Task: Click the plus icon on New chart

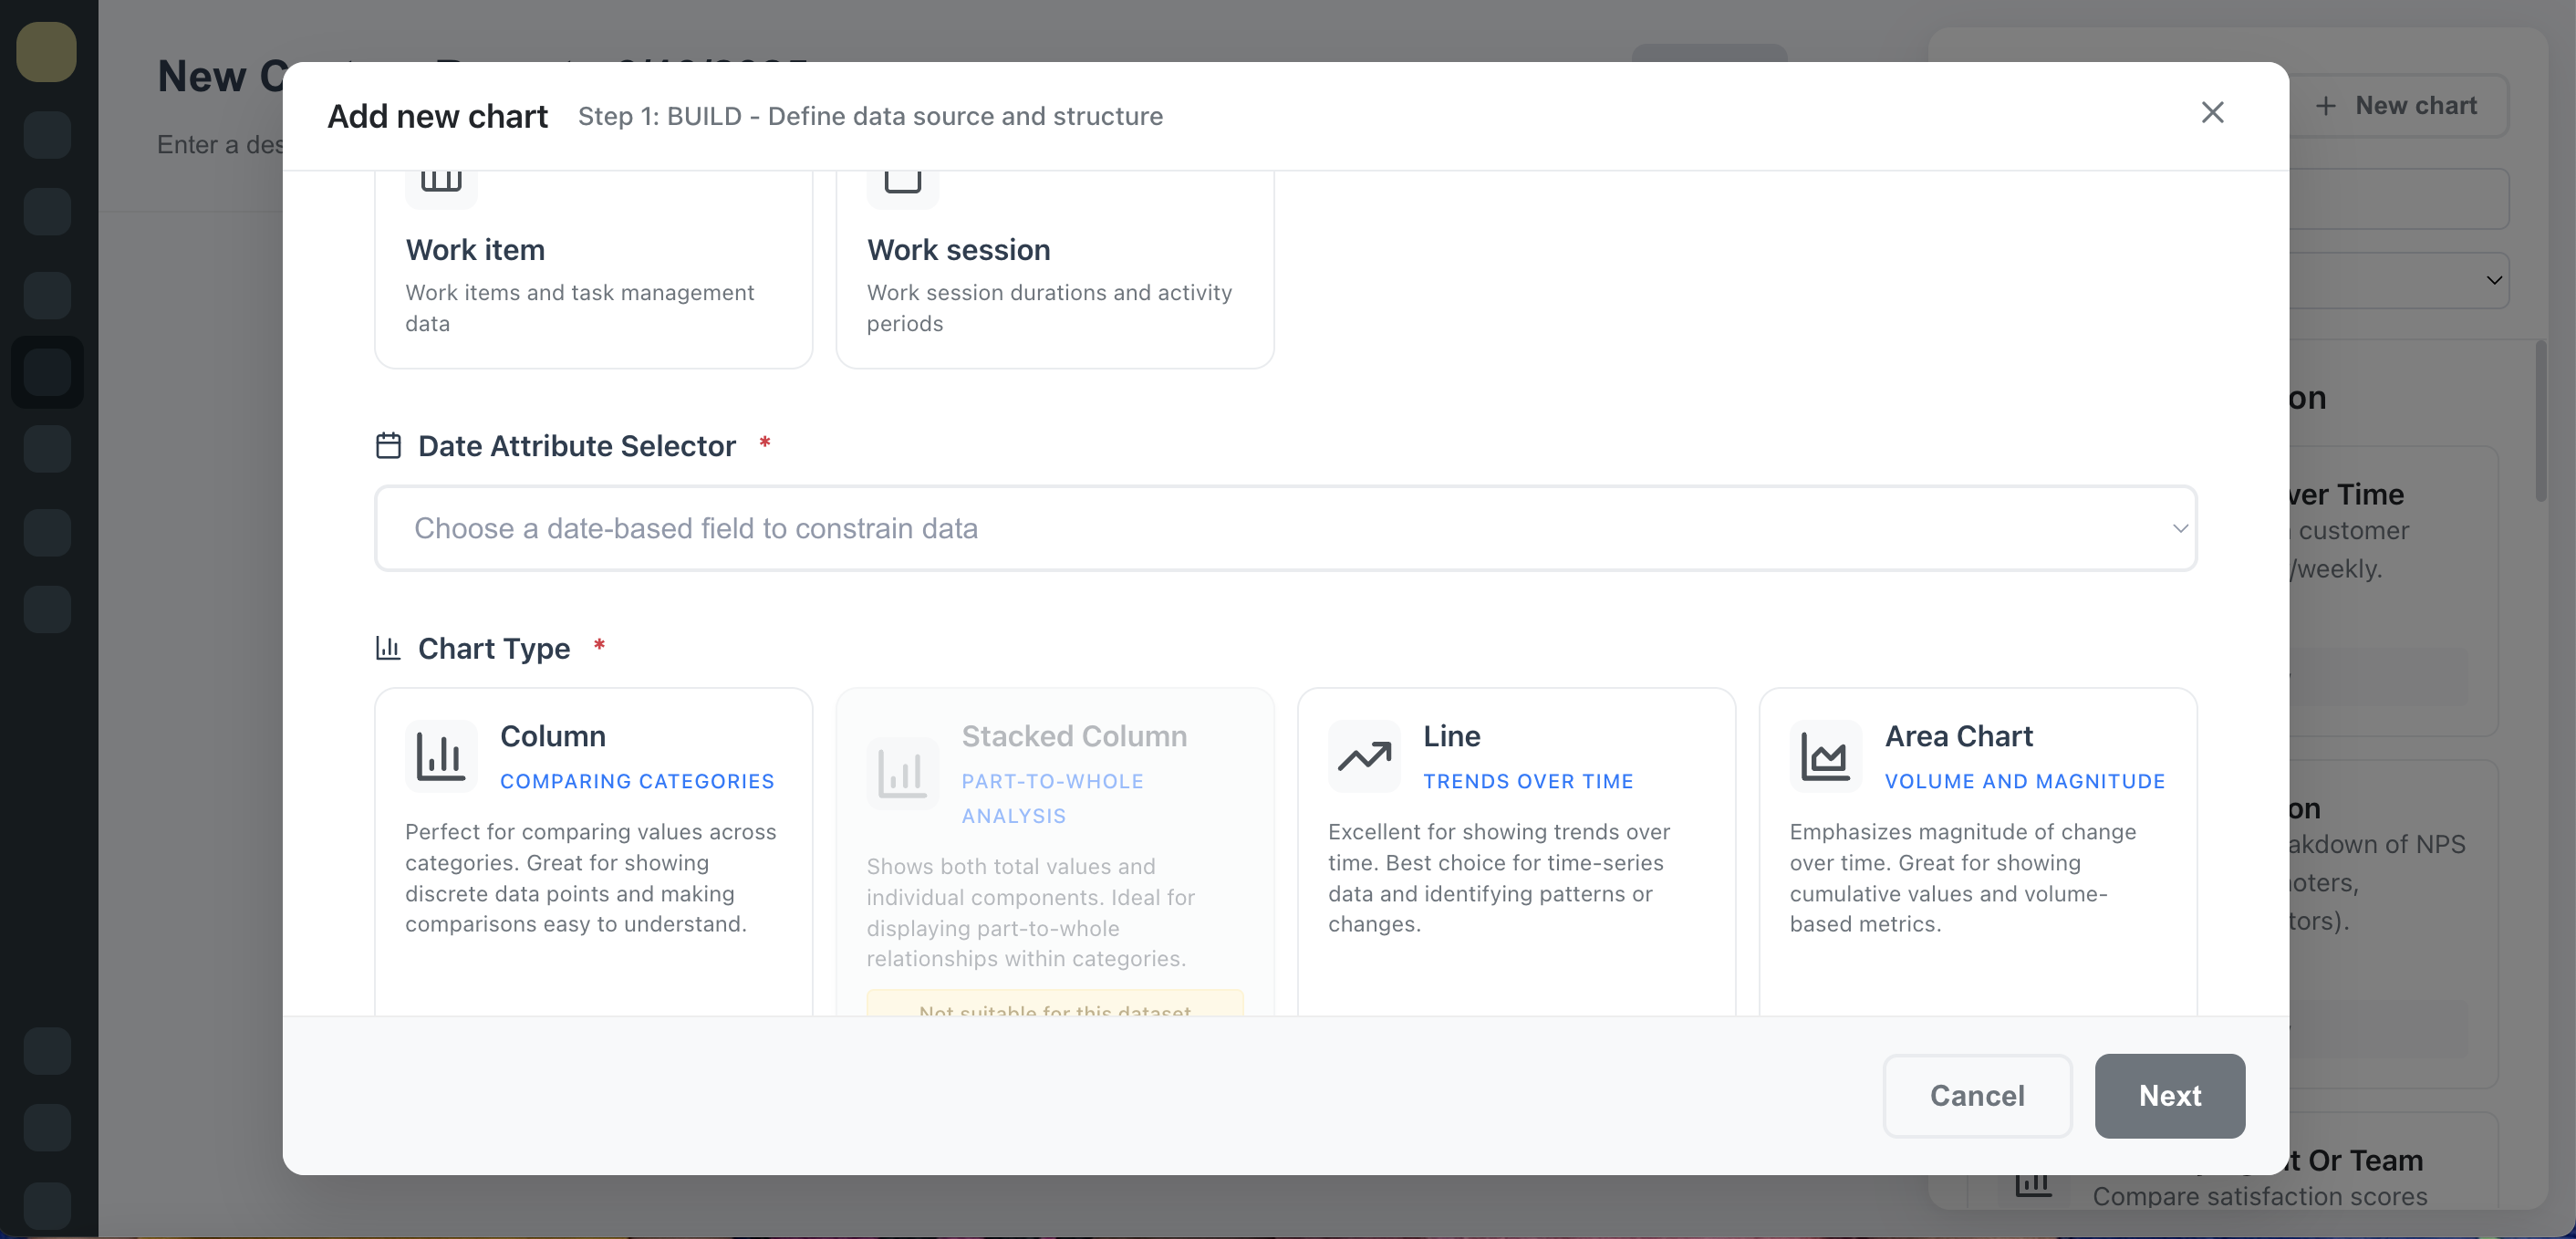Action: tap(2326, 105)
